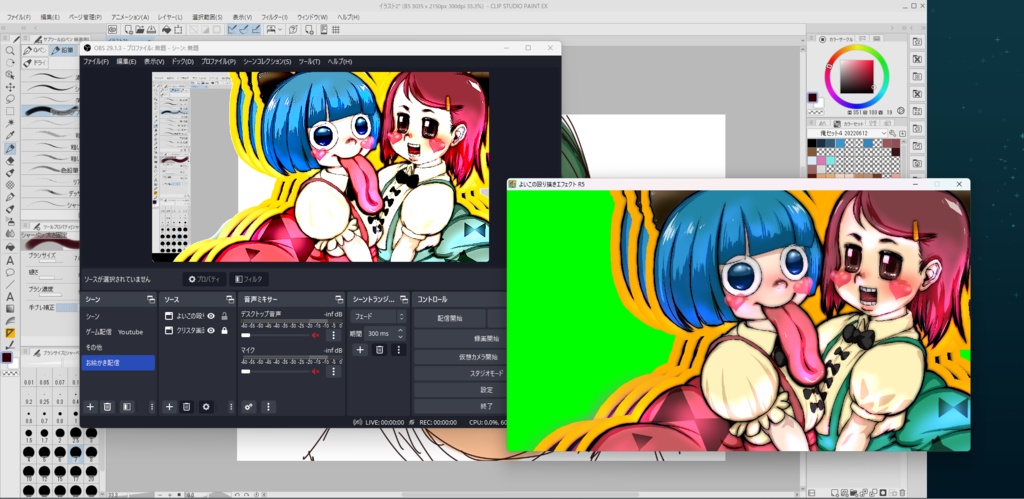Open the color set name dropdown 俺セット4
The height and width of the screenshot is (499, 1024).
pos(848,133)
